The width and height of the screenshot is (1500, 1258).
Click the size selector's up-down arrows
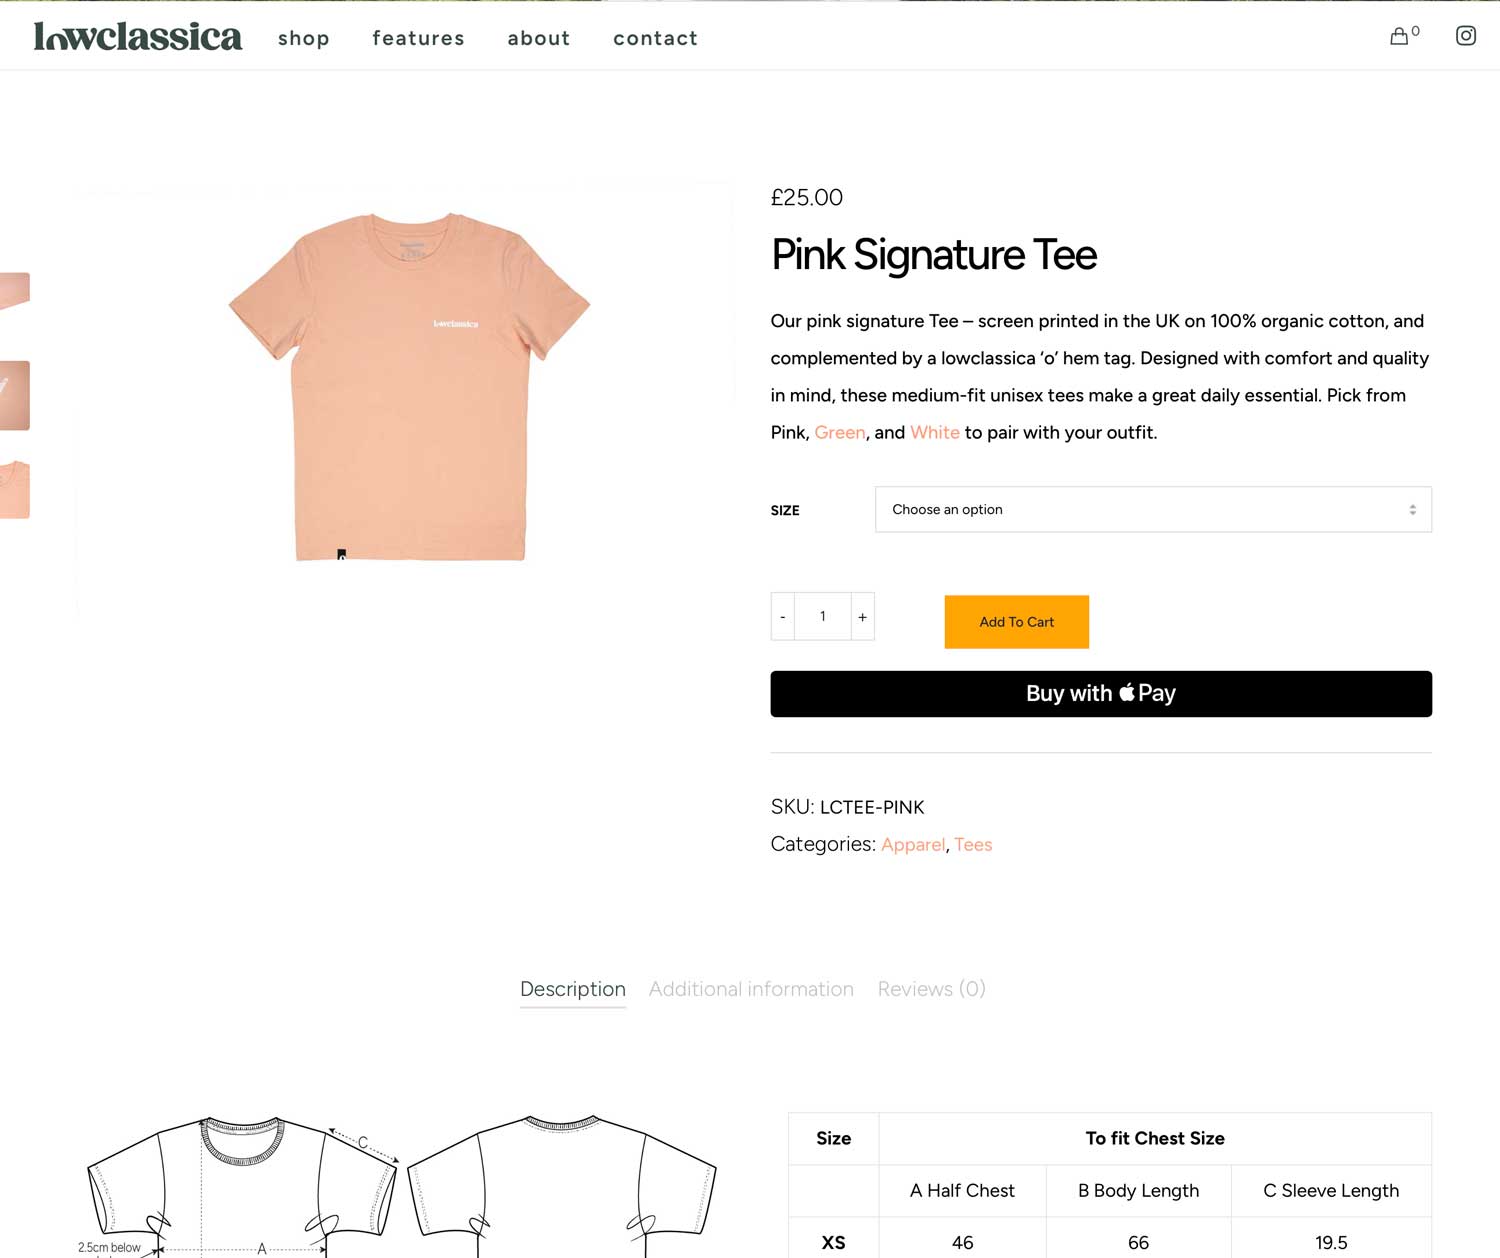point(1413,509)
